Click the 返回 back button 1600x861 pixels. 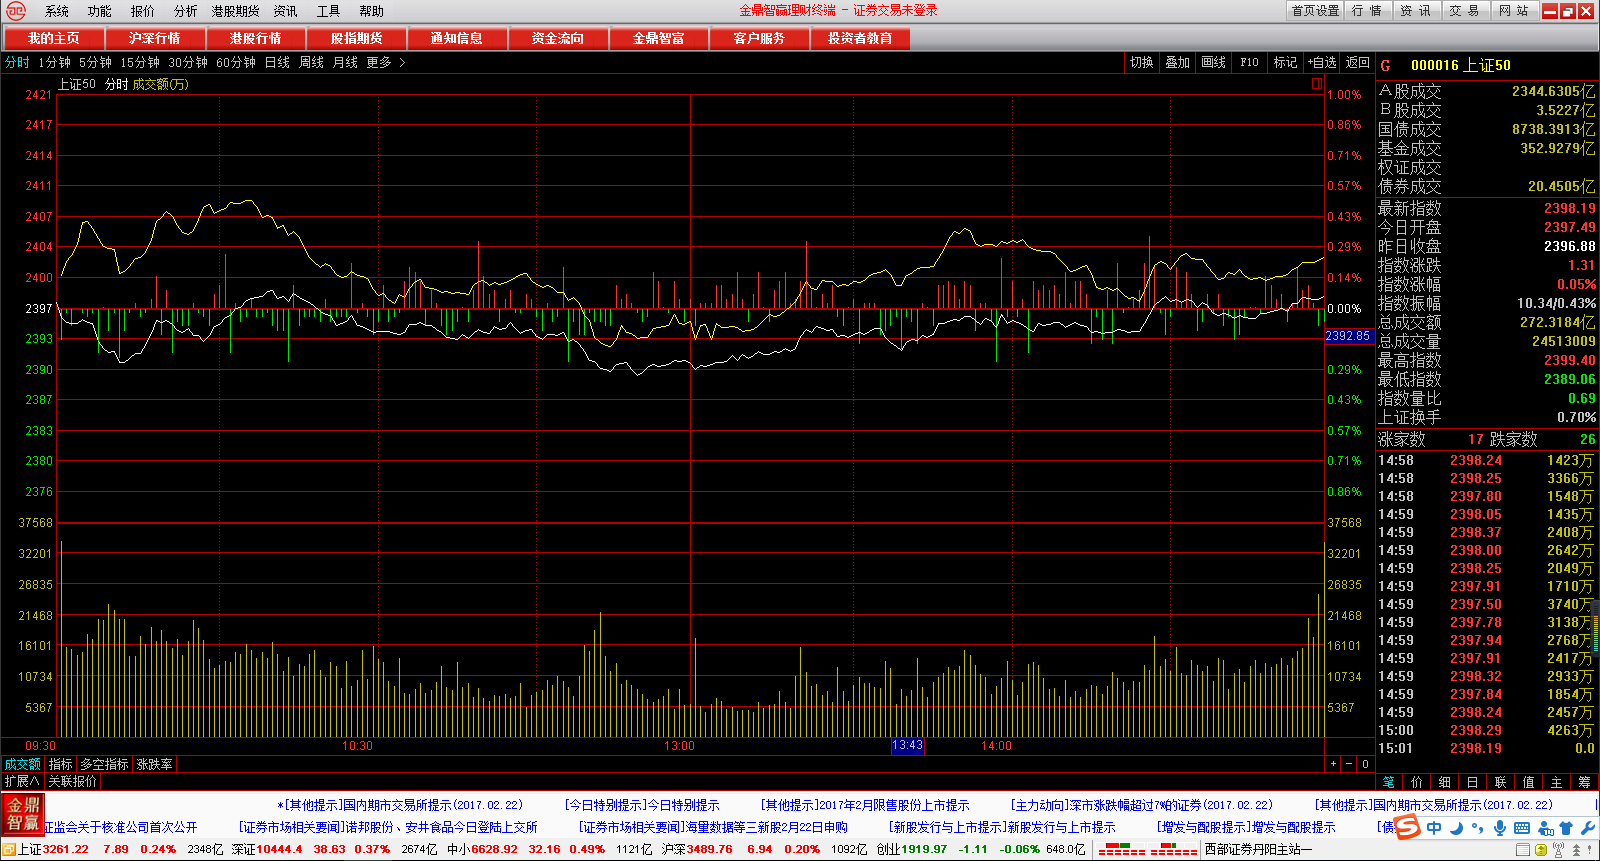(1357, 62)
